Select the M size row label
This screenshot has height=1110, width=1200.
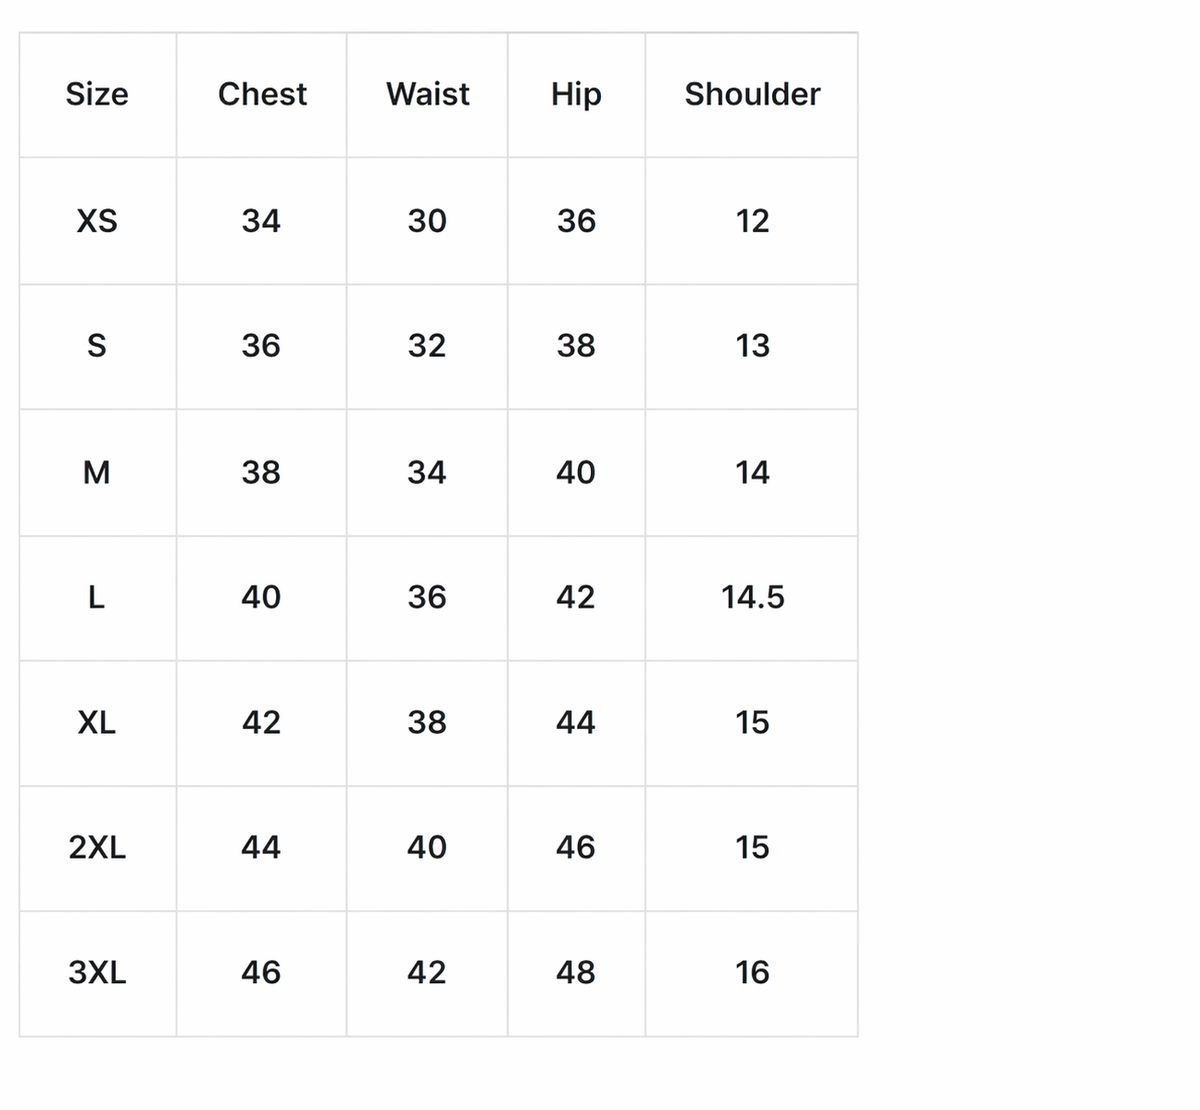coord(97,472)
